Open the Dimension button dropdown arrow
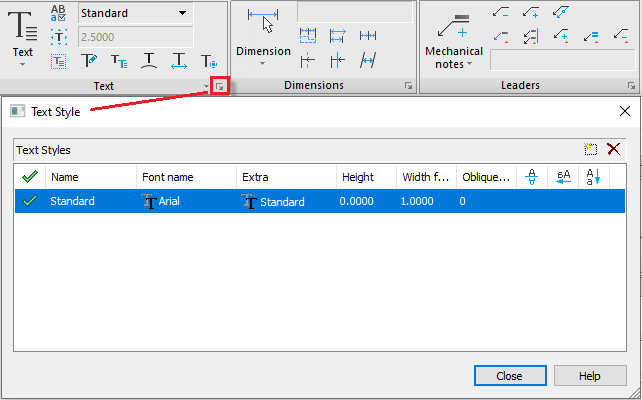Image resolution: width=642 pixels, height=400 pixels. click(x=263, y=63)
